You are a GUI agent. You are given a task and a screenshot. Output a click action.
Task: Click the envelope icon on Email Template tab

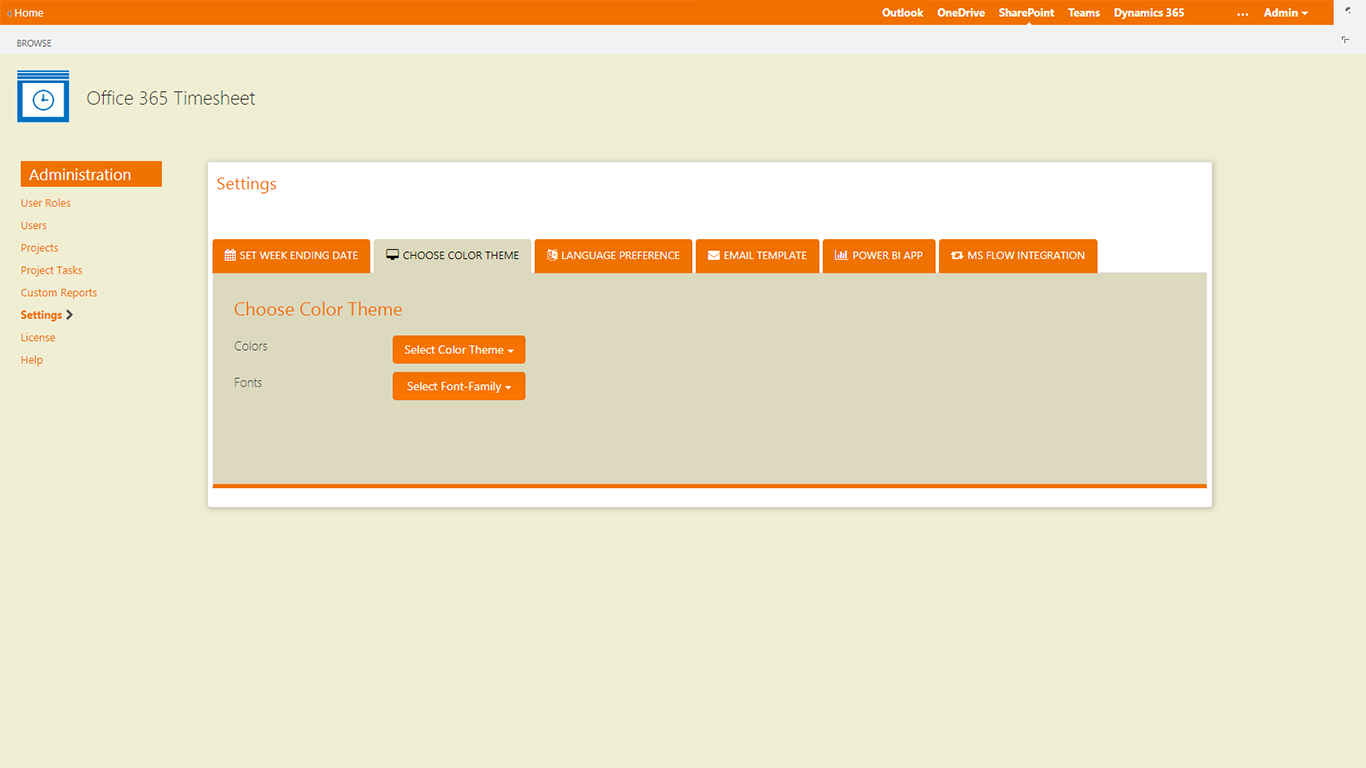click(x=714, y=255)
